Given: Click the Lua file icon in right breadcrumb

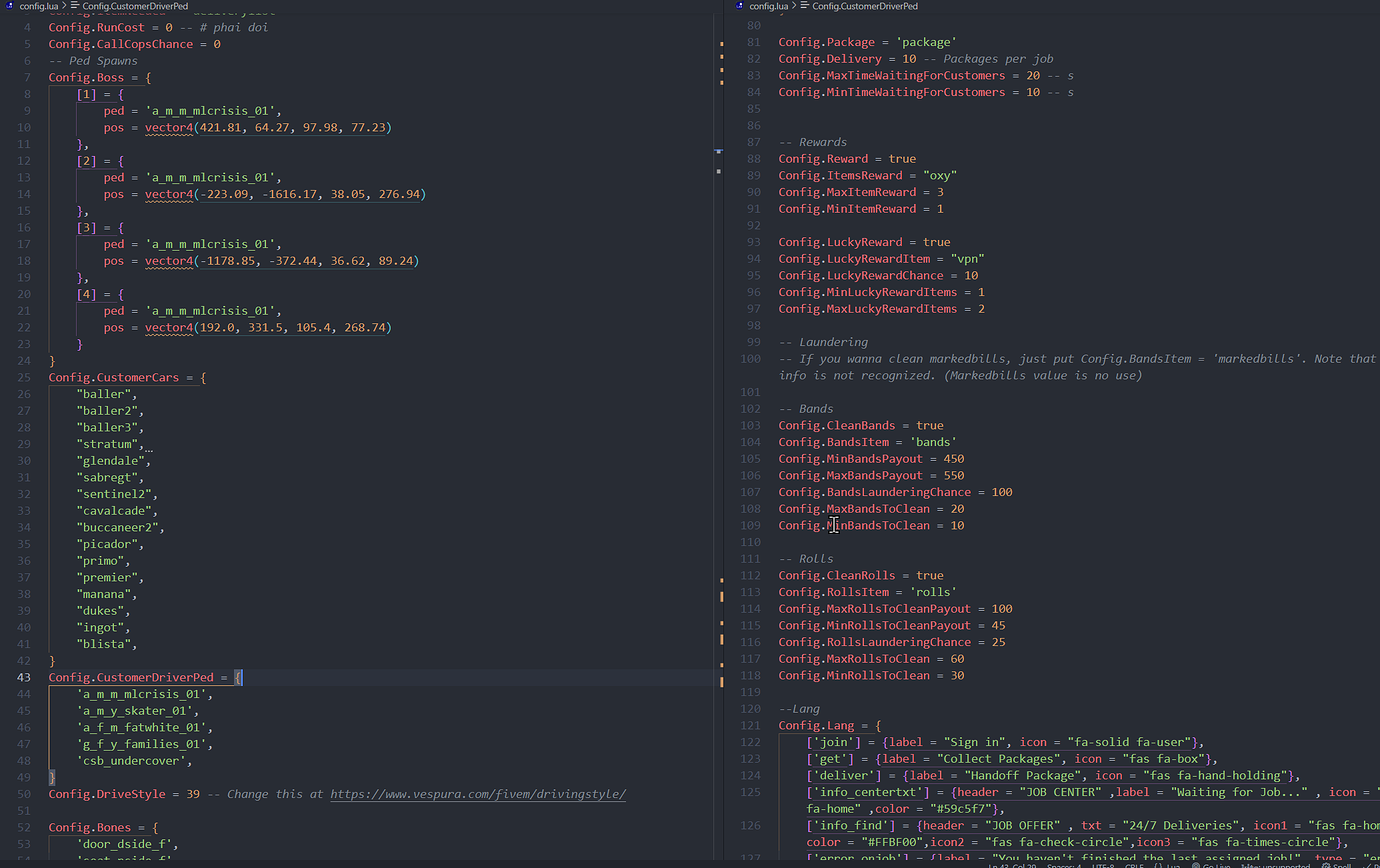Looking at the screenshot, I should [741, 6].
